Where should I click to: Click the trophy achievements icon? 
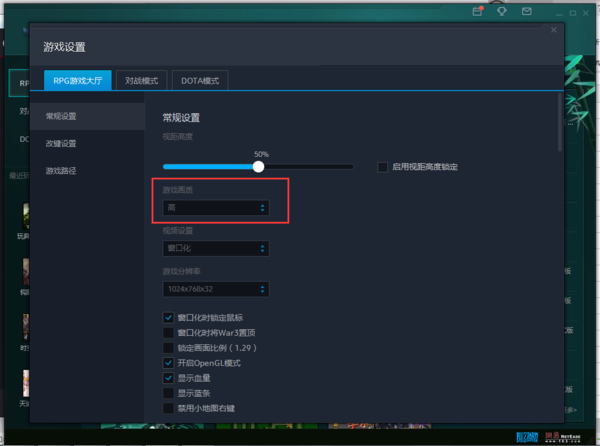pos(501,12)
